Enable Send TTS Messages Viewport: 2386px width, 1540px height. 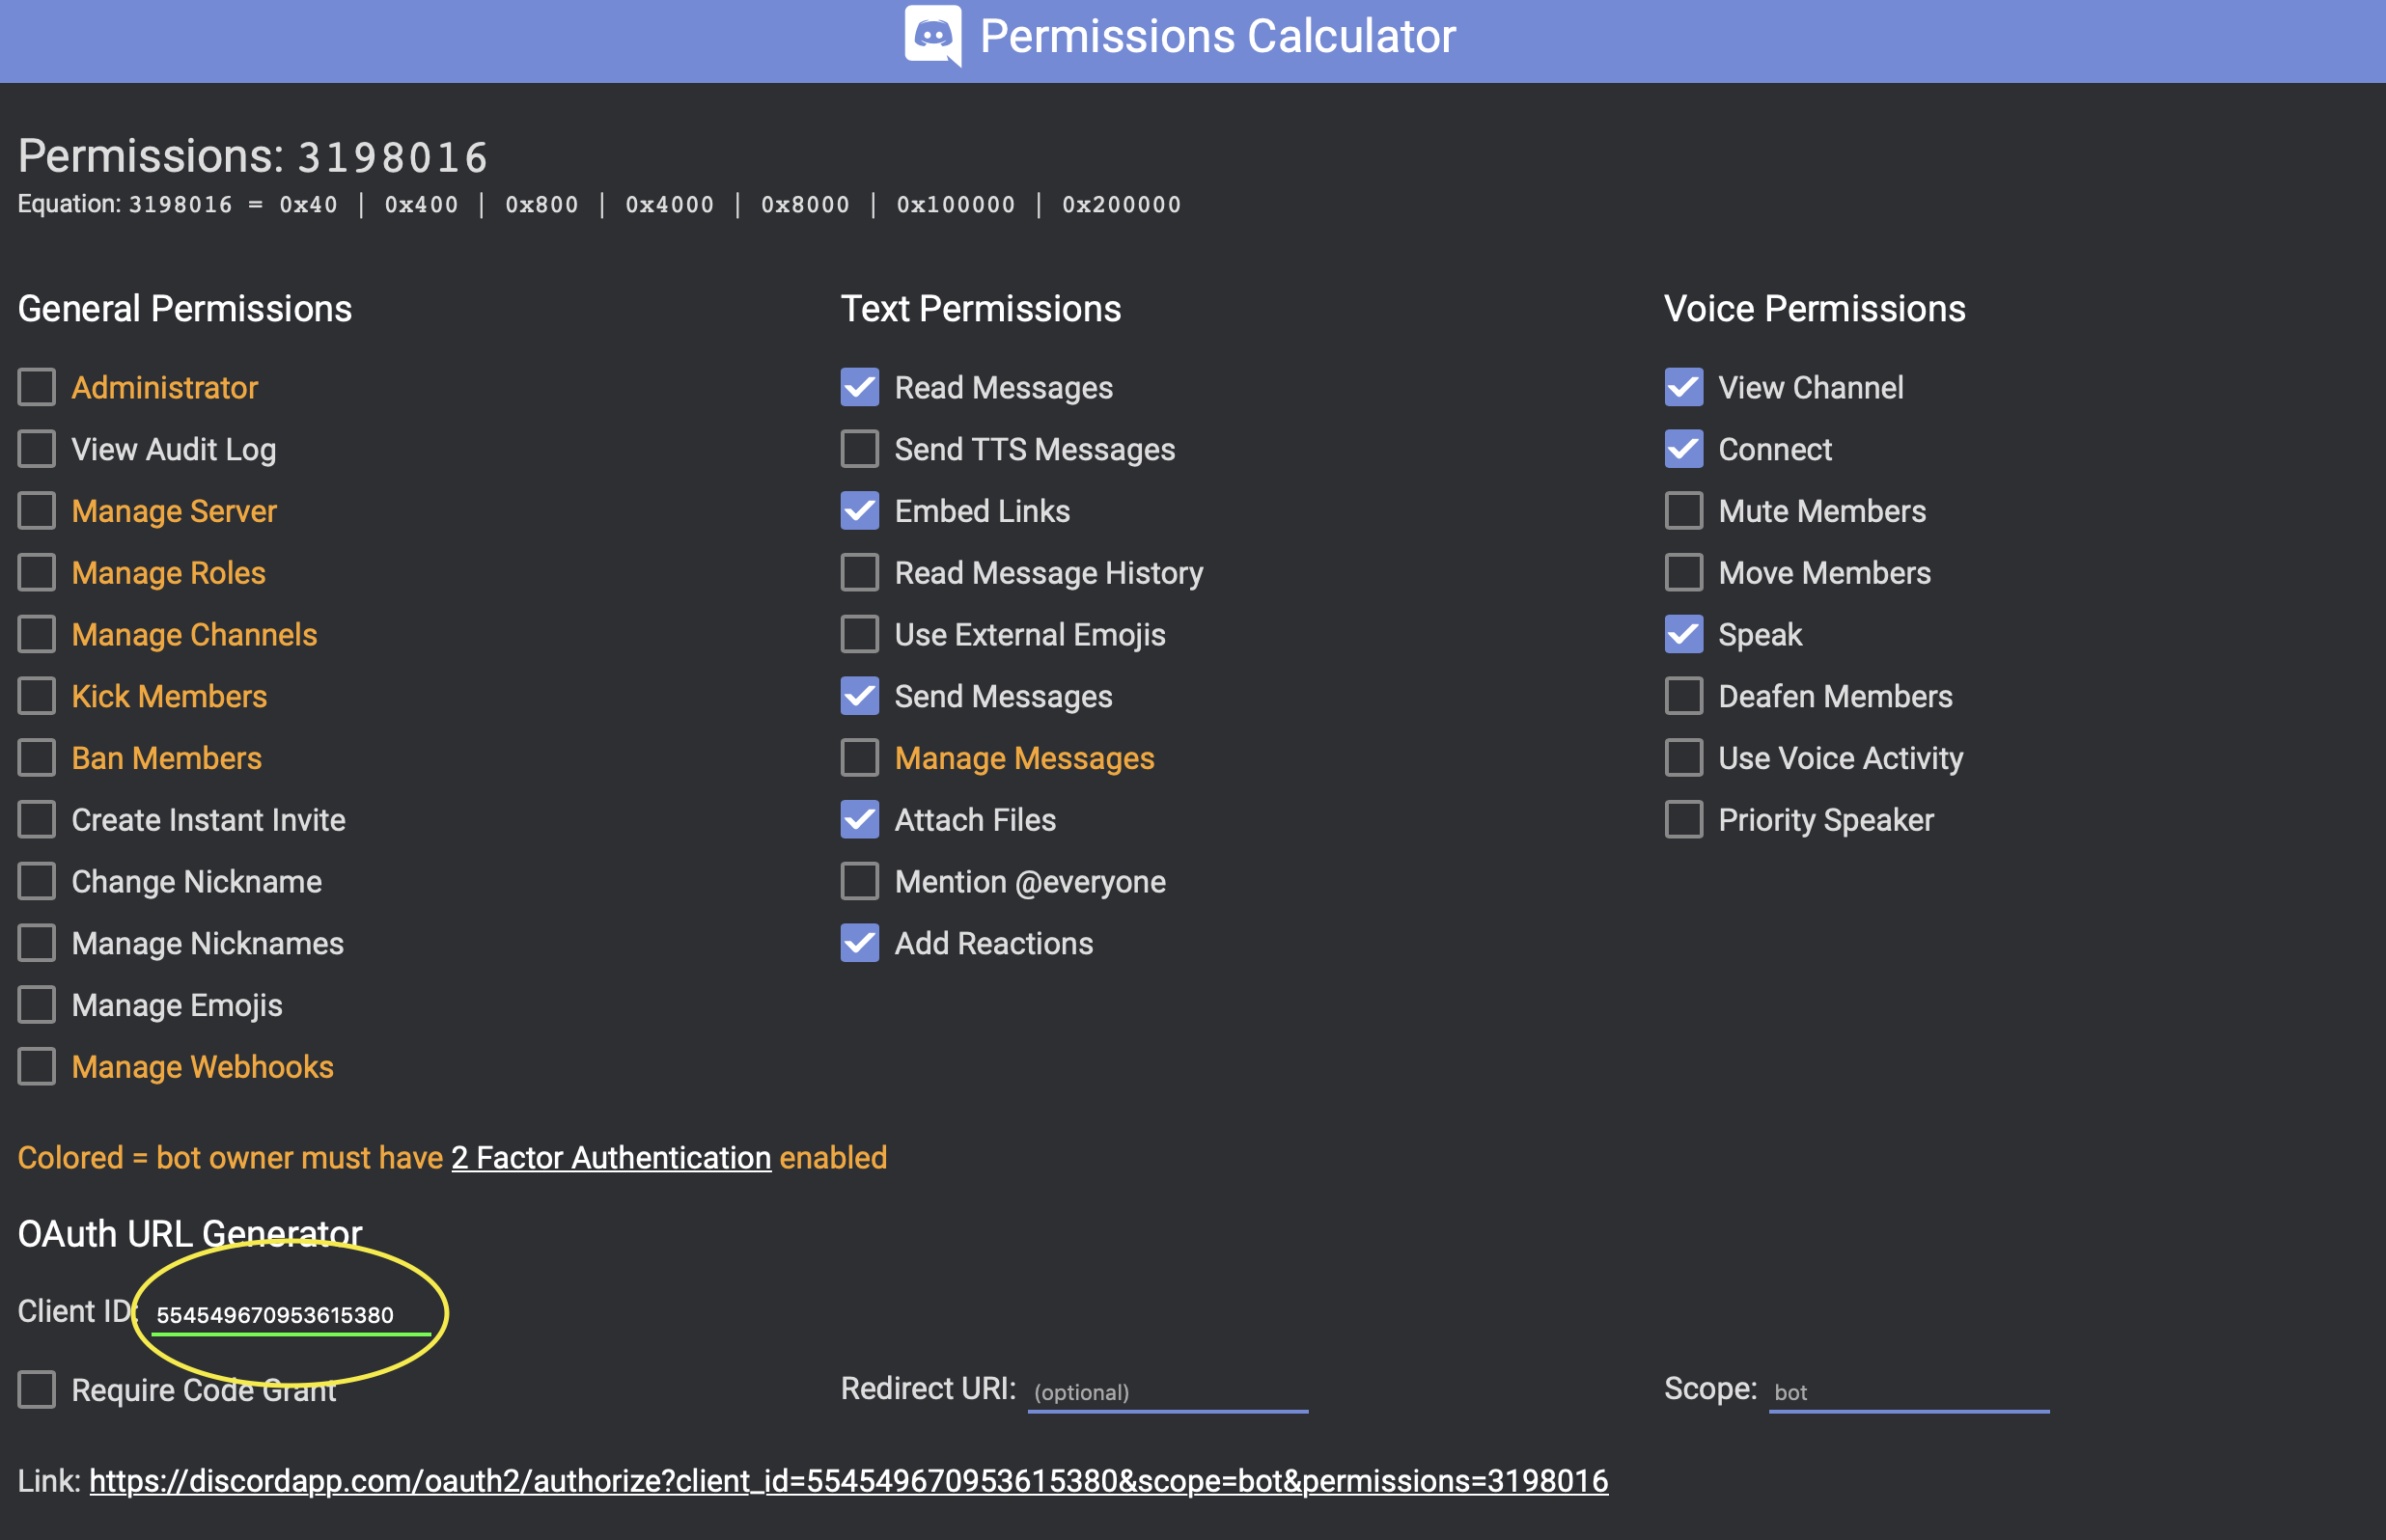click(x=859, y=449)
